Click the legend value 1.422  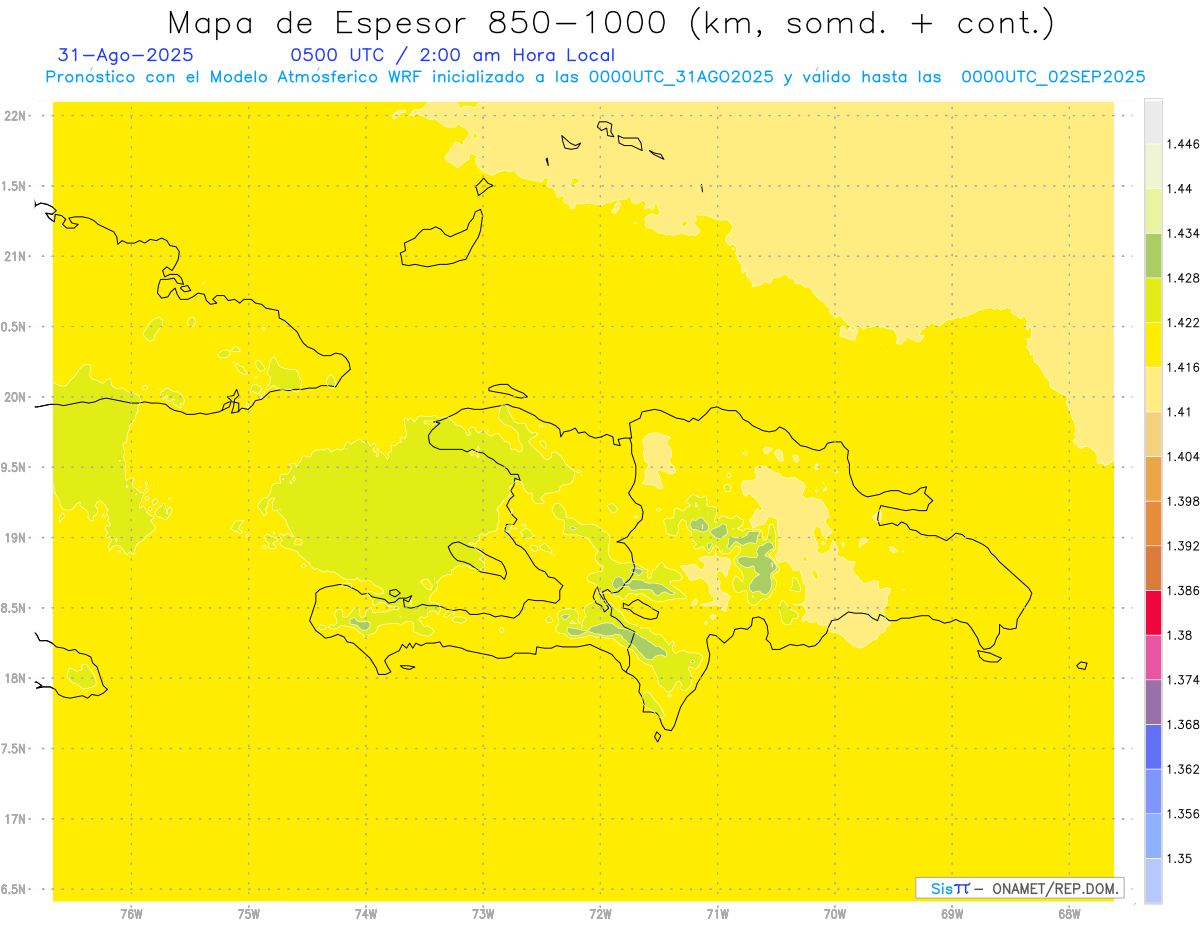[1185, 323]
